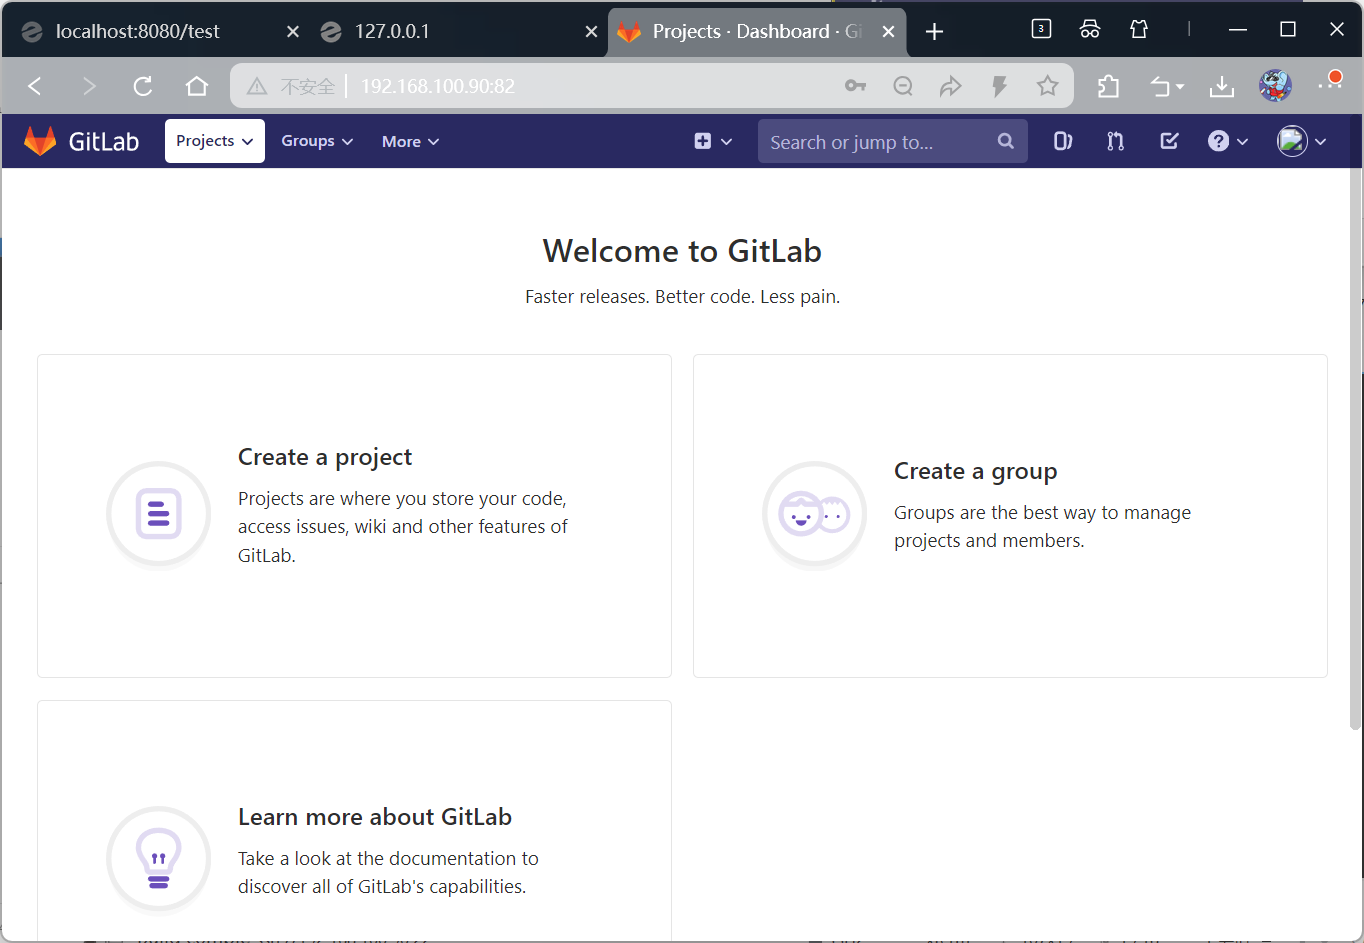Open the downloads icon

[x=1222, y=87]
